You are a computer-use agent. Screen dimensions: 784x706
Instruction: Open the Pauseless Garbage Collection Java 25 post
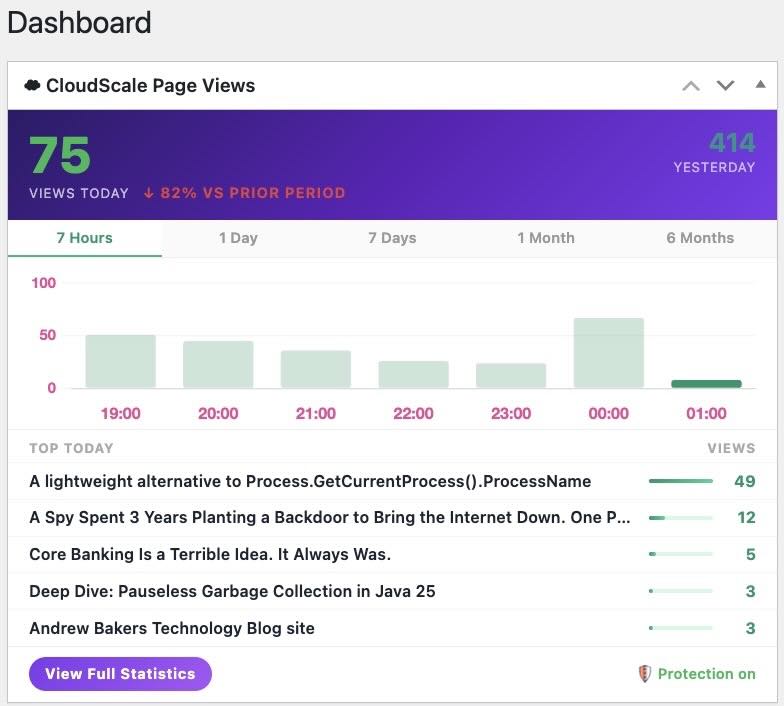232,591
